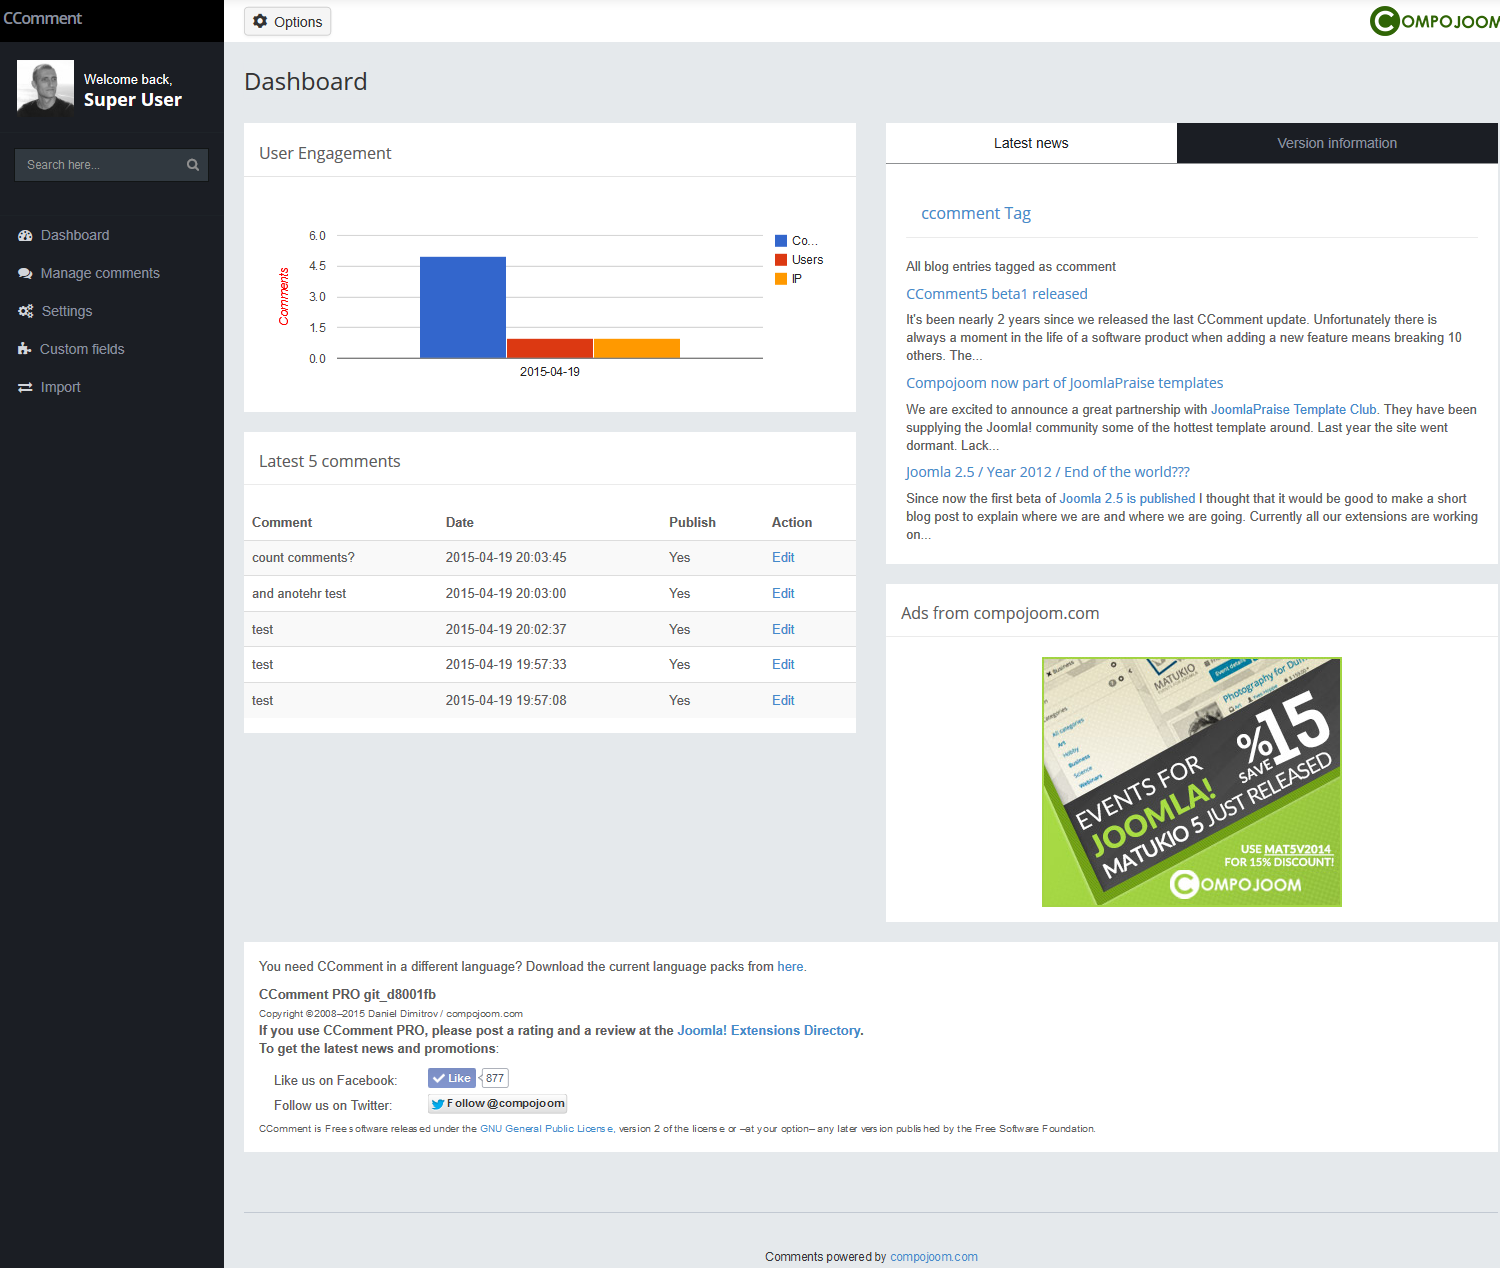Click the orange IP bar in chart
The height and width of the screenshot is (1268, 1500).
637,348
